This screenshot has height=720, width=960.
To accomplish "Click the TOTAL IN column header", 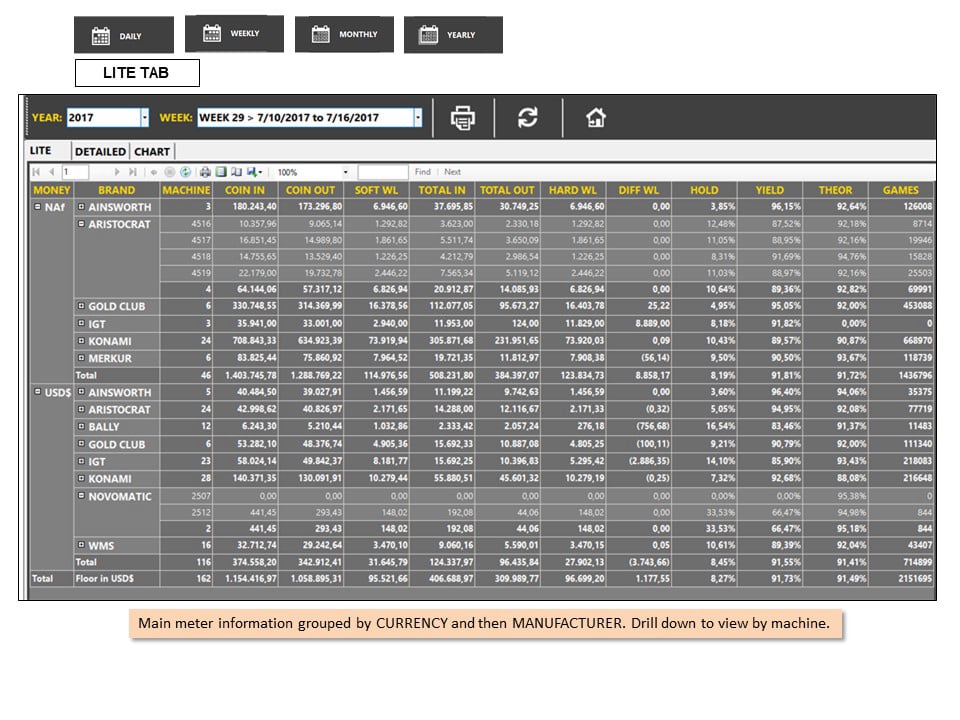I will click(x=441, y=190).
